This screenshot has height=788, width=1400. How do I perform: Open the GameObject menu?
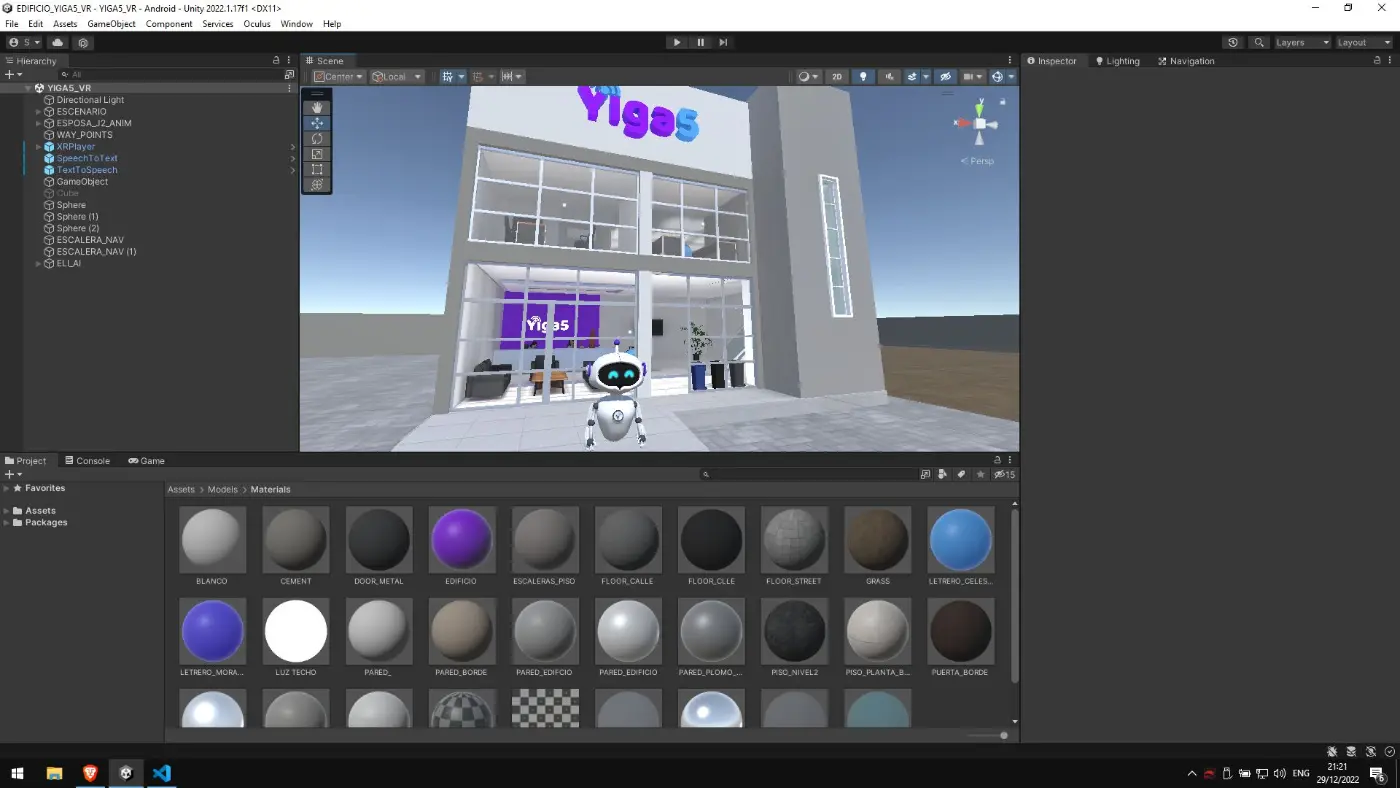pos(111,24)
